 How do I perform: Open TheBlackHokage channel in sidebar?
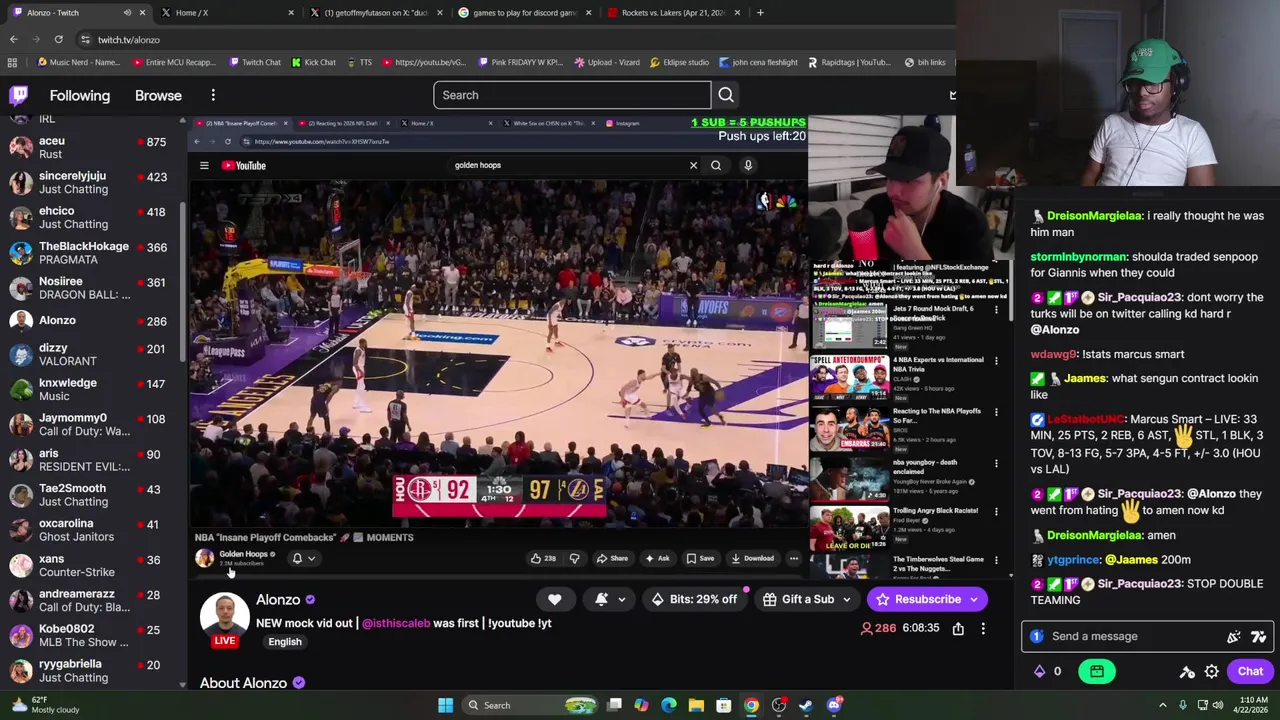click(x=90, y=253)
